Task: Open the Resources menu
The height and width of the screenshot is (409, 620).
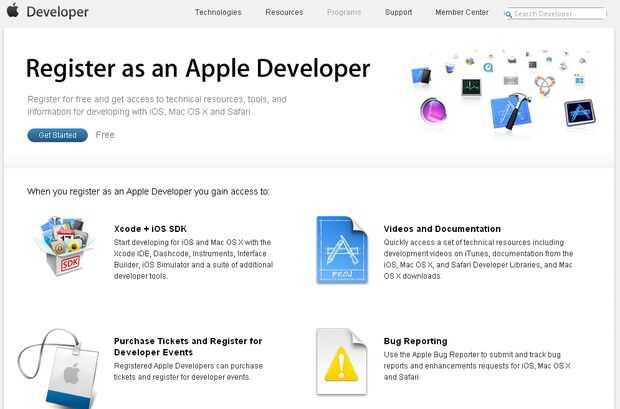Action: pyautogui.click(x=284, y=12)
